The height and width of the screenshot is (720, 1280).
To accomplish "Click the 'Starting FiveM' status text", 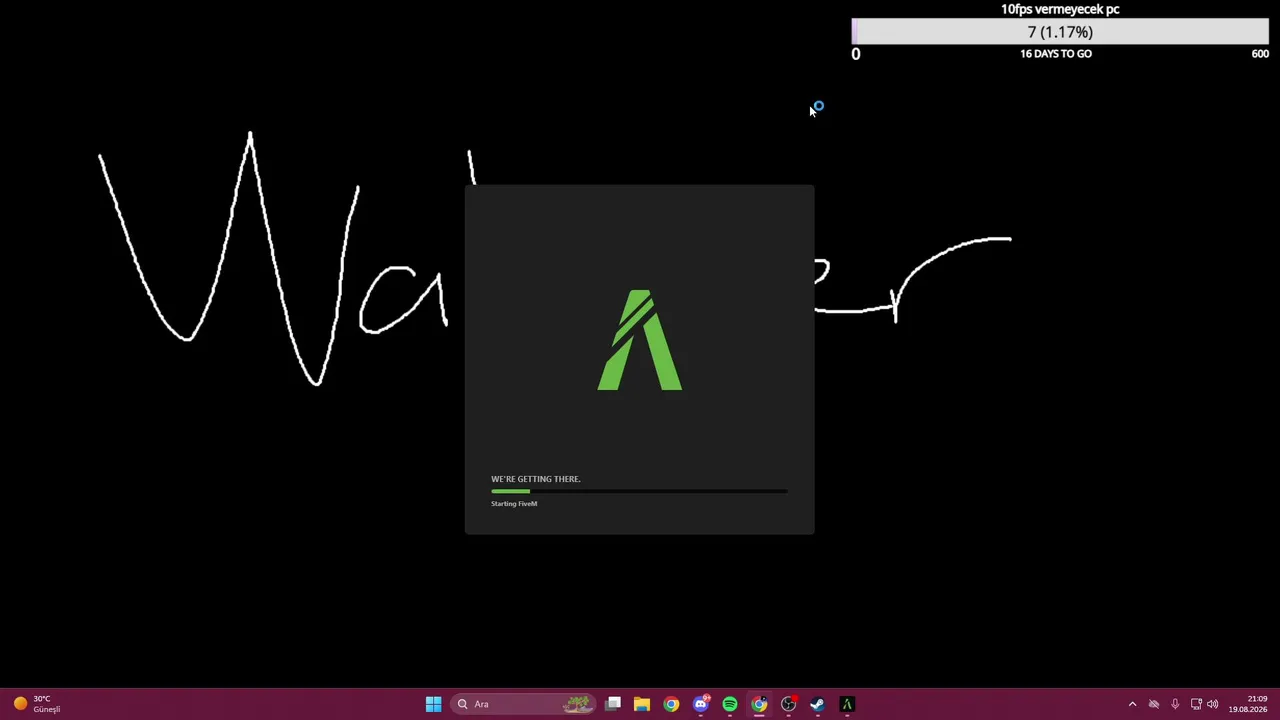I will [x=514, y=503].
